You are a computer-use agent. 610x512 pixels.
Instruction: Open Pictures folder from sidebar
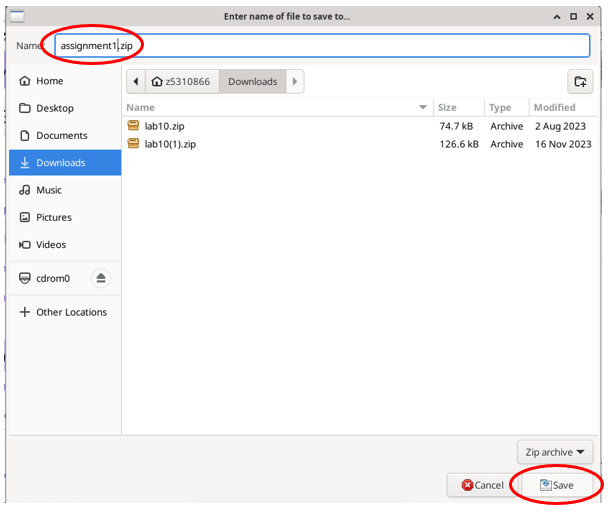(65, 217)
